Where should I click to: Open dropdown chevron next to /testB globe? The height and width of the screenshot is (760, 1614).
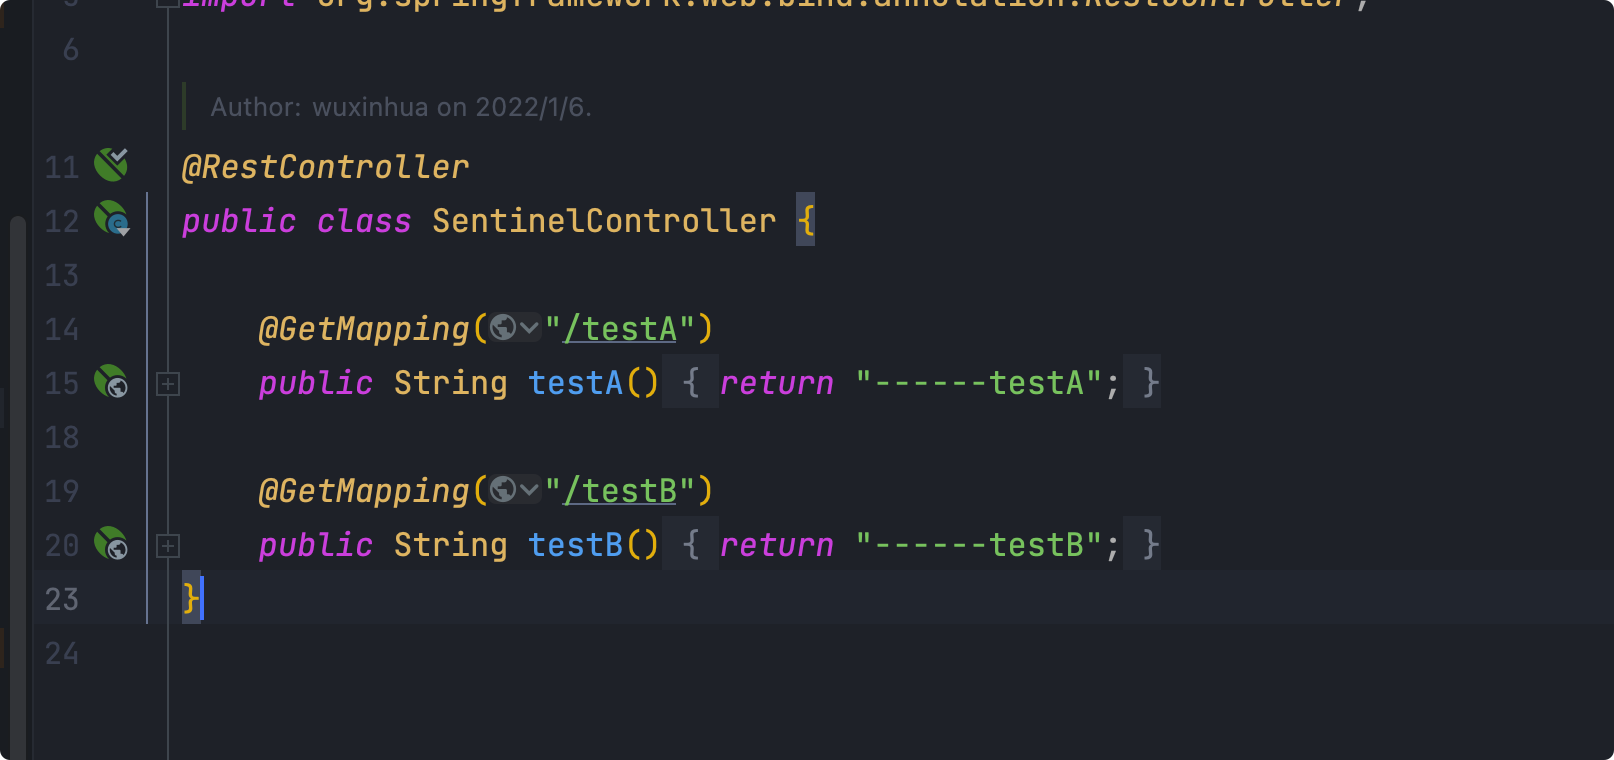[529, 489]
